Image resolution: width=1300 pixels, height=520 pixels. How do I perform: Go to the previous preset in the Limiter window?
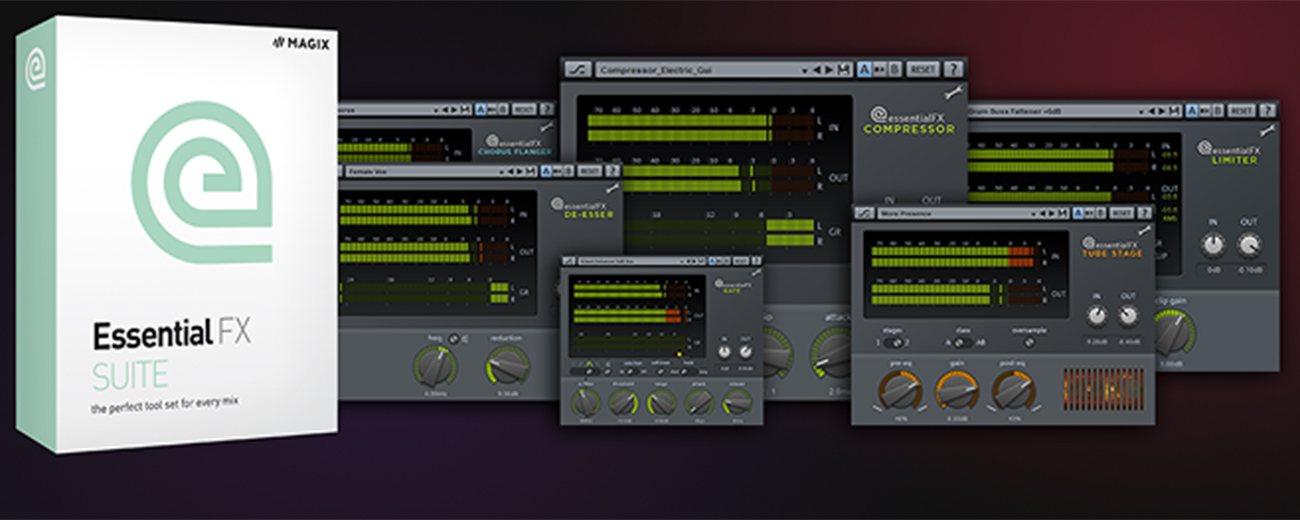(x=1152, y=111)
